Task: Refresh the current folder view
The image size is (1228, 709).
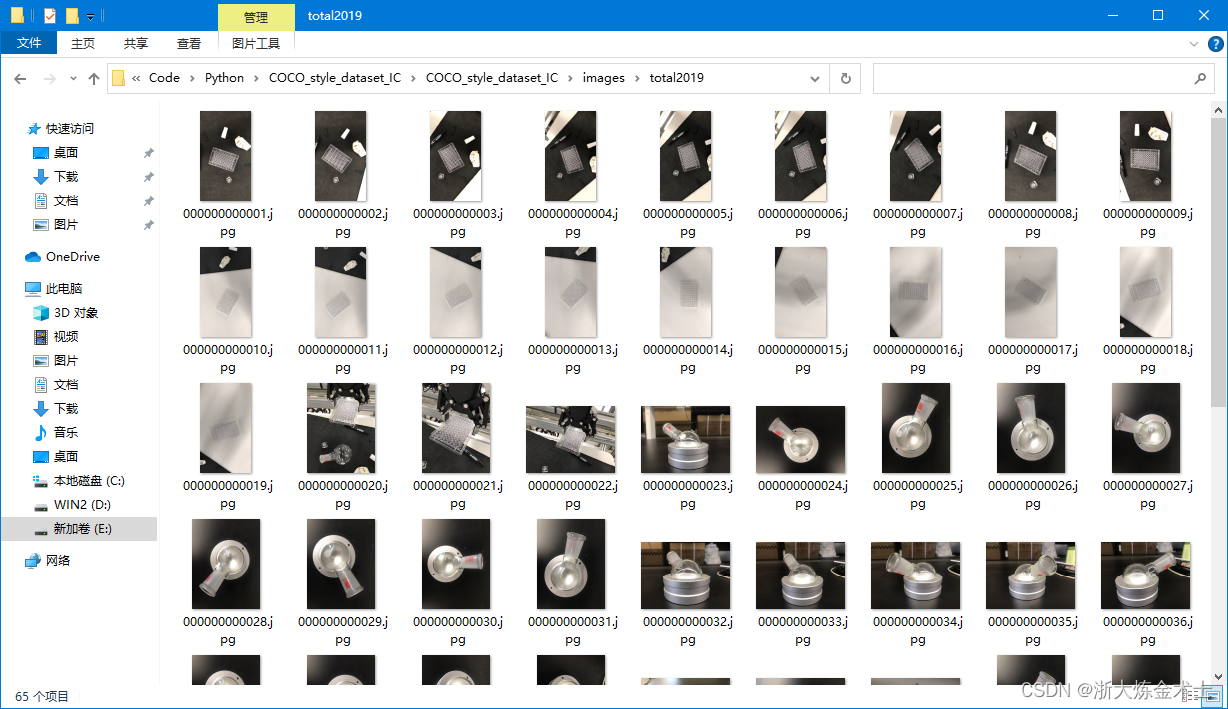Action: point(846,78)
